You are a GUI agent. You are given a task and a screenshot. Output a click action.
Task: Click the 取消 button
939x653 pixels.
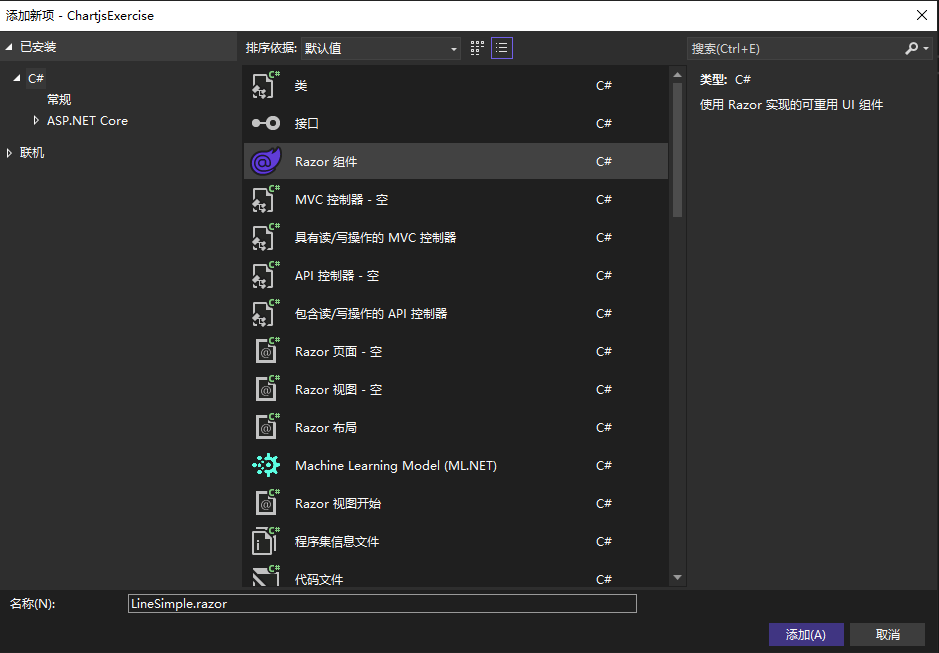pyautogui.click(x=887, y=634)
